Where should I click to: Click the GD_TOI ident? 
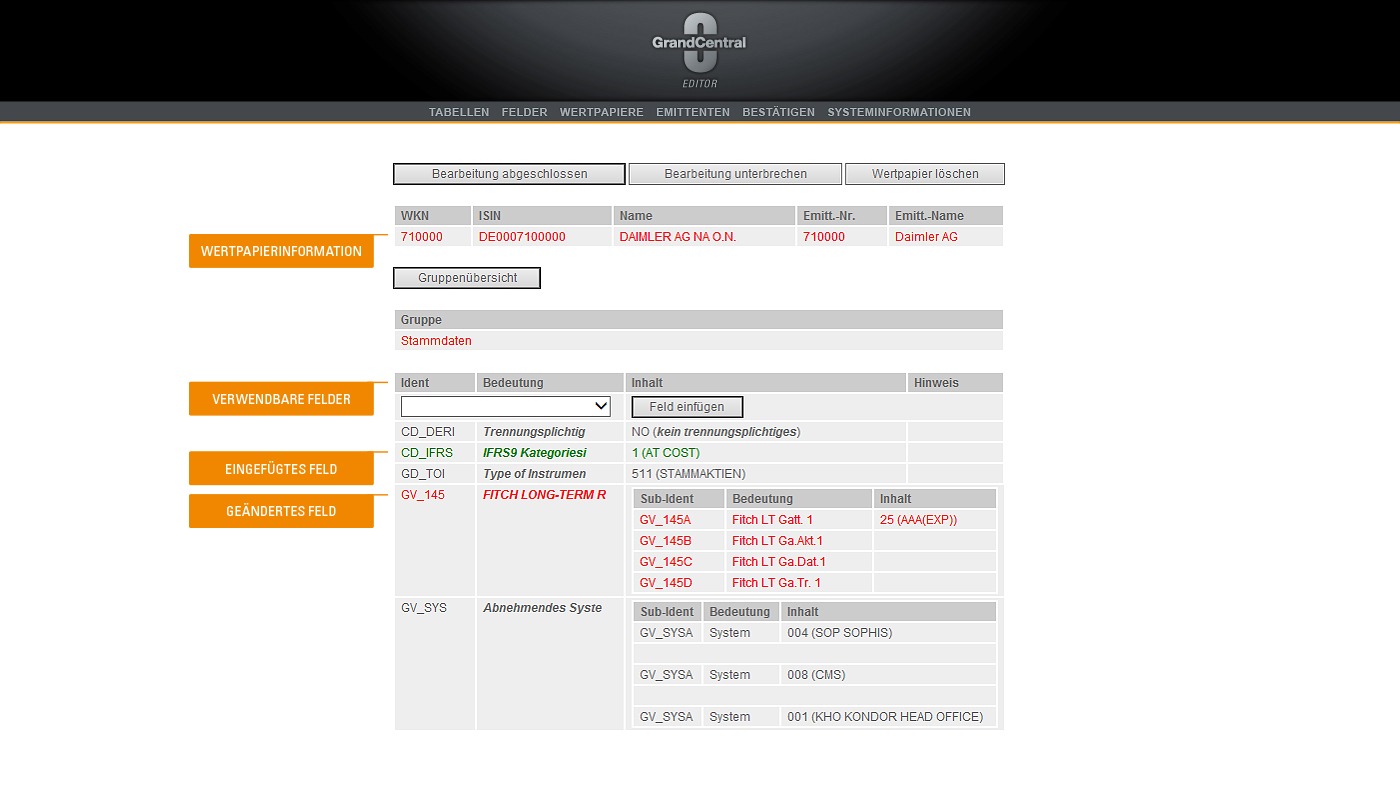click(x=424, y=474)
